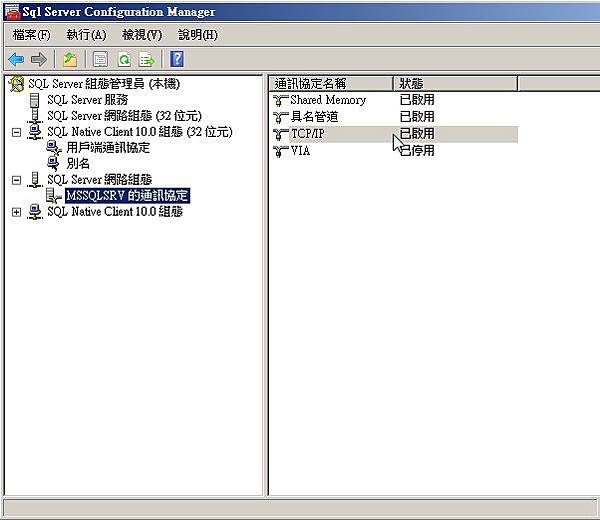Sort by the 狀態 column header
The image size is (600, 520).
click(455, 83)
